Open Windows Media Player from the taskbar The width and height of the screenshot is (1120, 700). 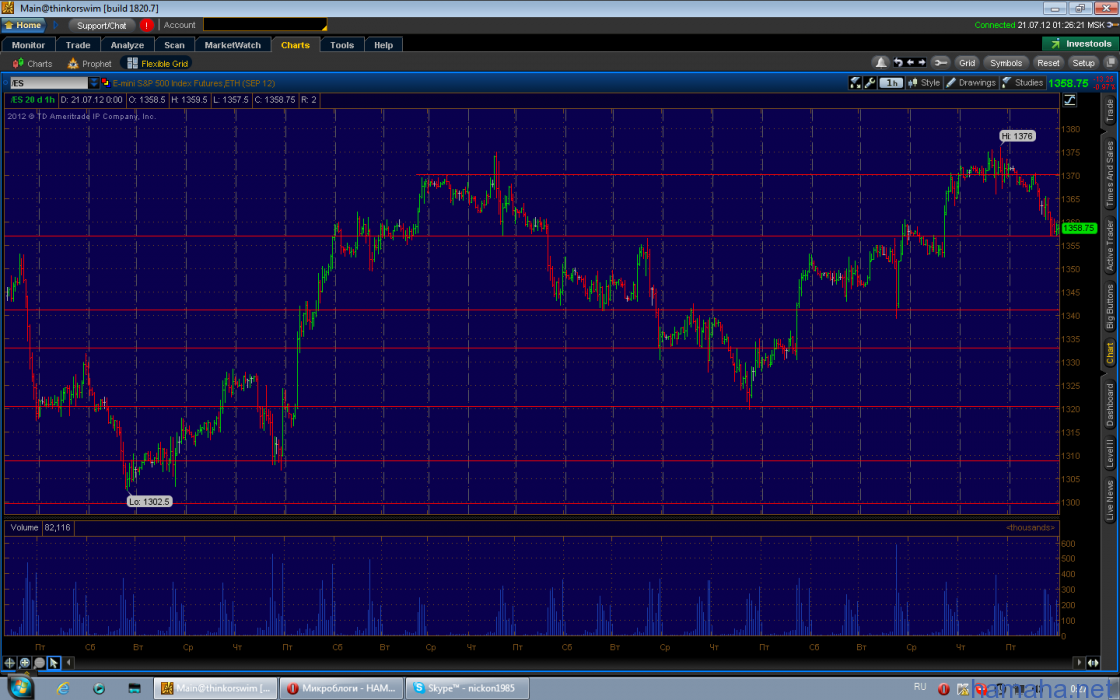[99, 688]
